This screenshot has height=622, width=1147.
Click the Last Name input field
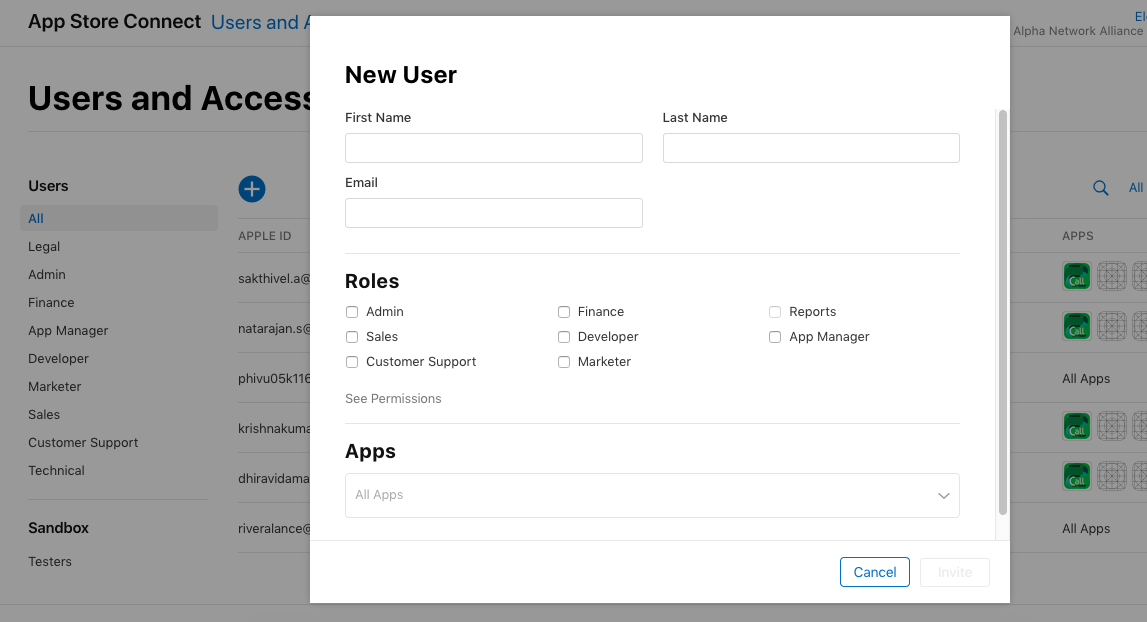[x=811, y=148]
